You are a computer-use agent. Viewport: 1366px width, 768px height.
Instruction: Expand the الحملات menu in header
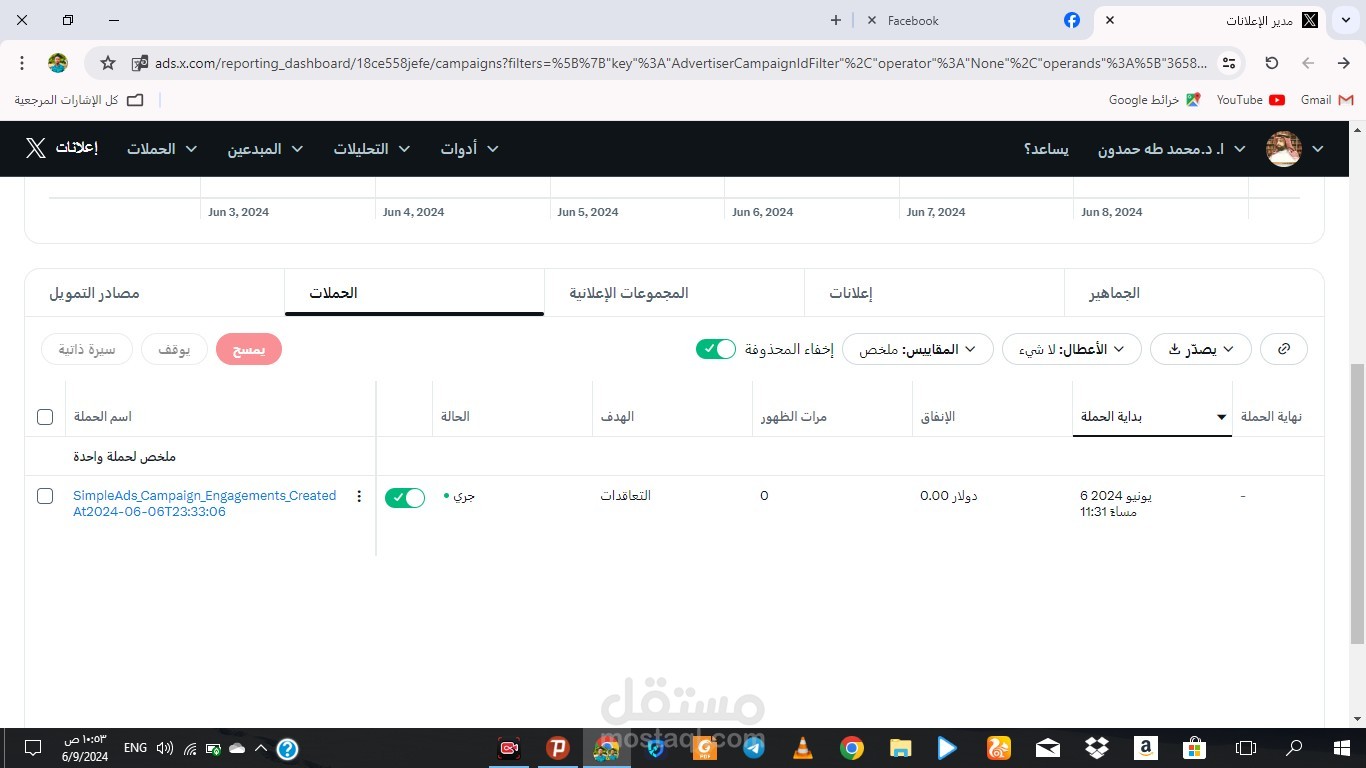pos(162,149)
